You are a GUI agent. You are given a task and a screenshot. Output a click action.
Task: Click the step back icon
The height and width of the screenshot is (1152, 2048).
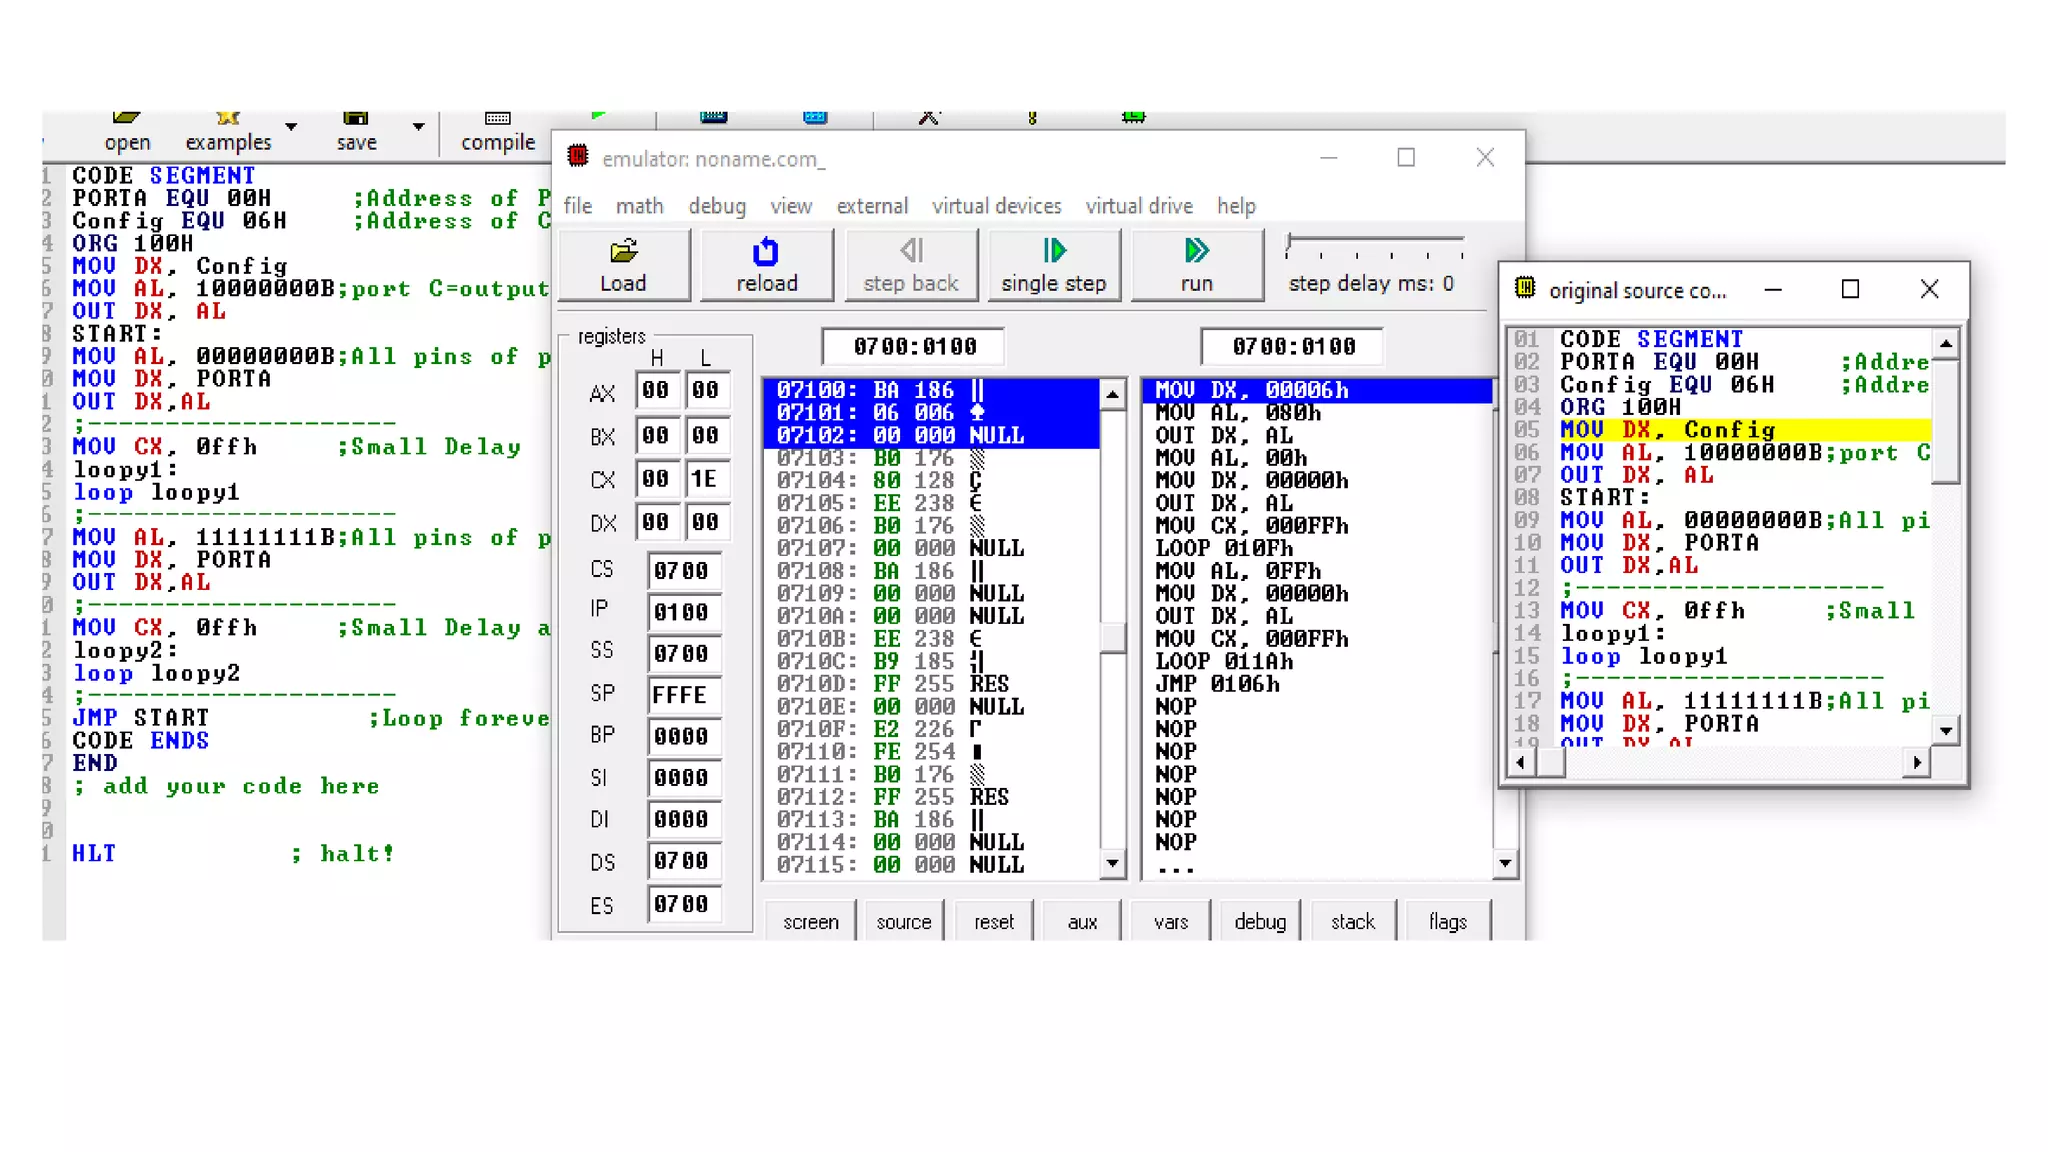[910, 251]
